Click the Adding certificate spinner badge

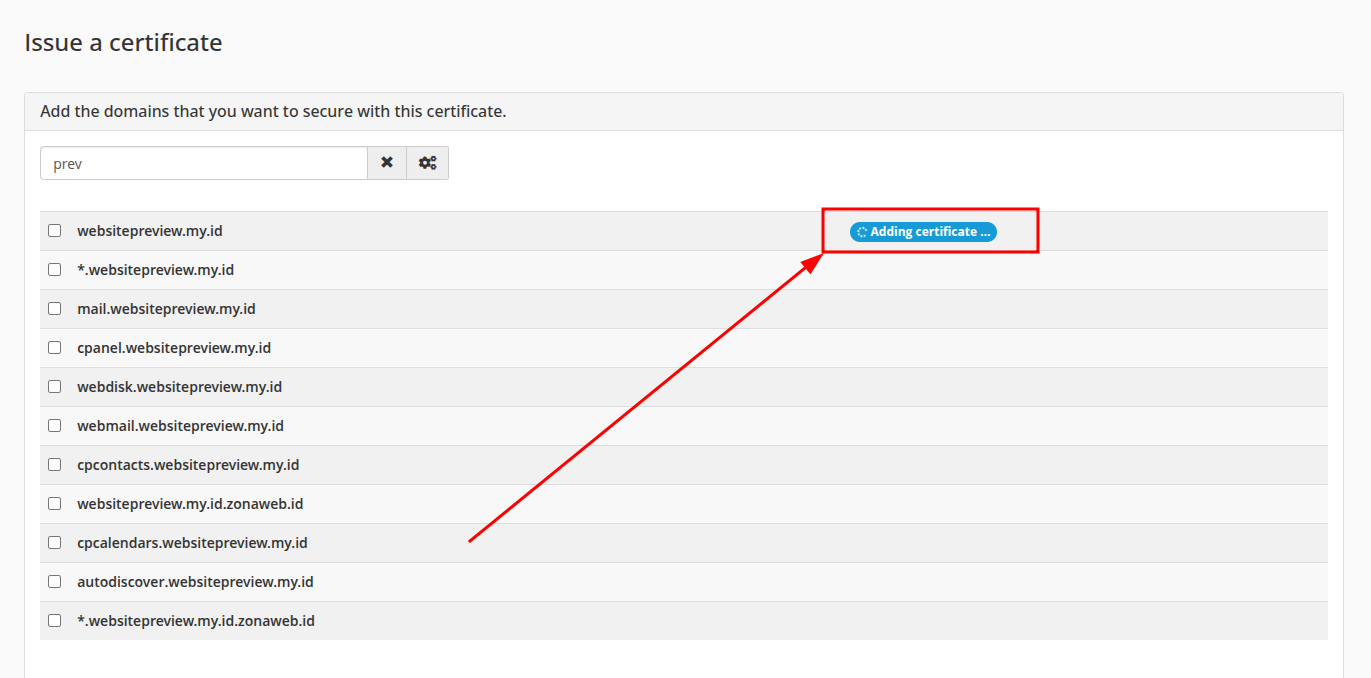point(923,232)
